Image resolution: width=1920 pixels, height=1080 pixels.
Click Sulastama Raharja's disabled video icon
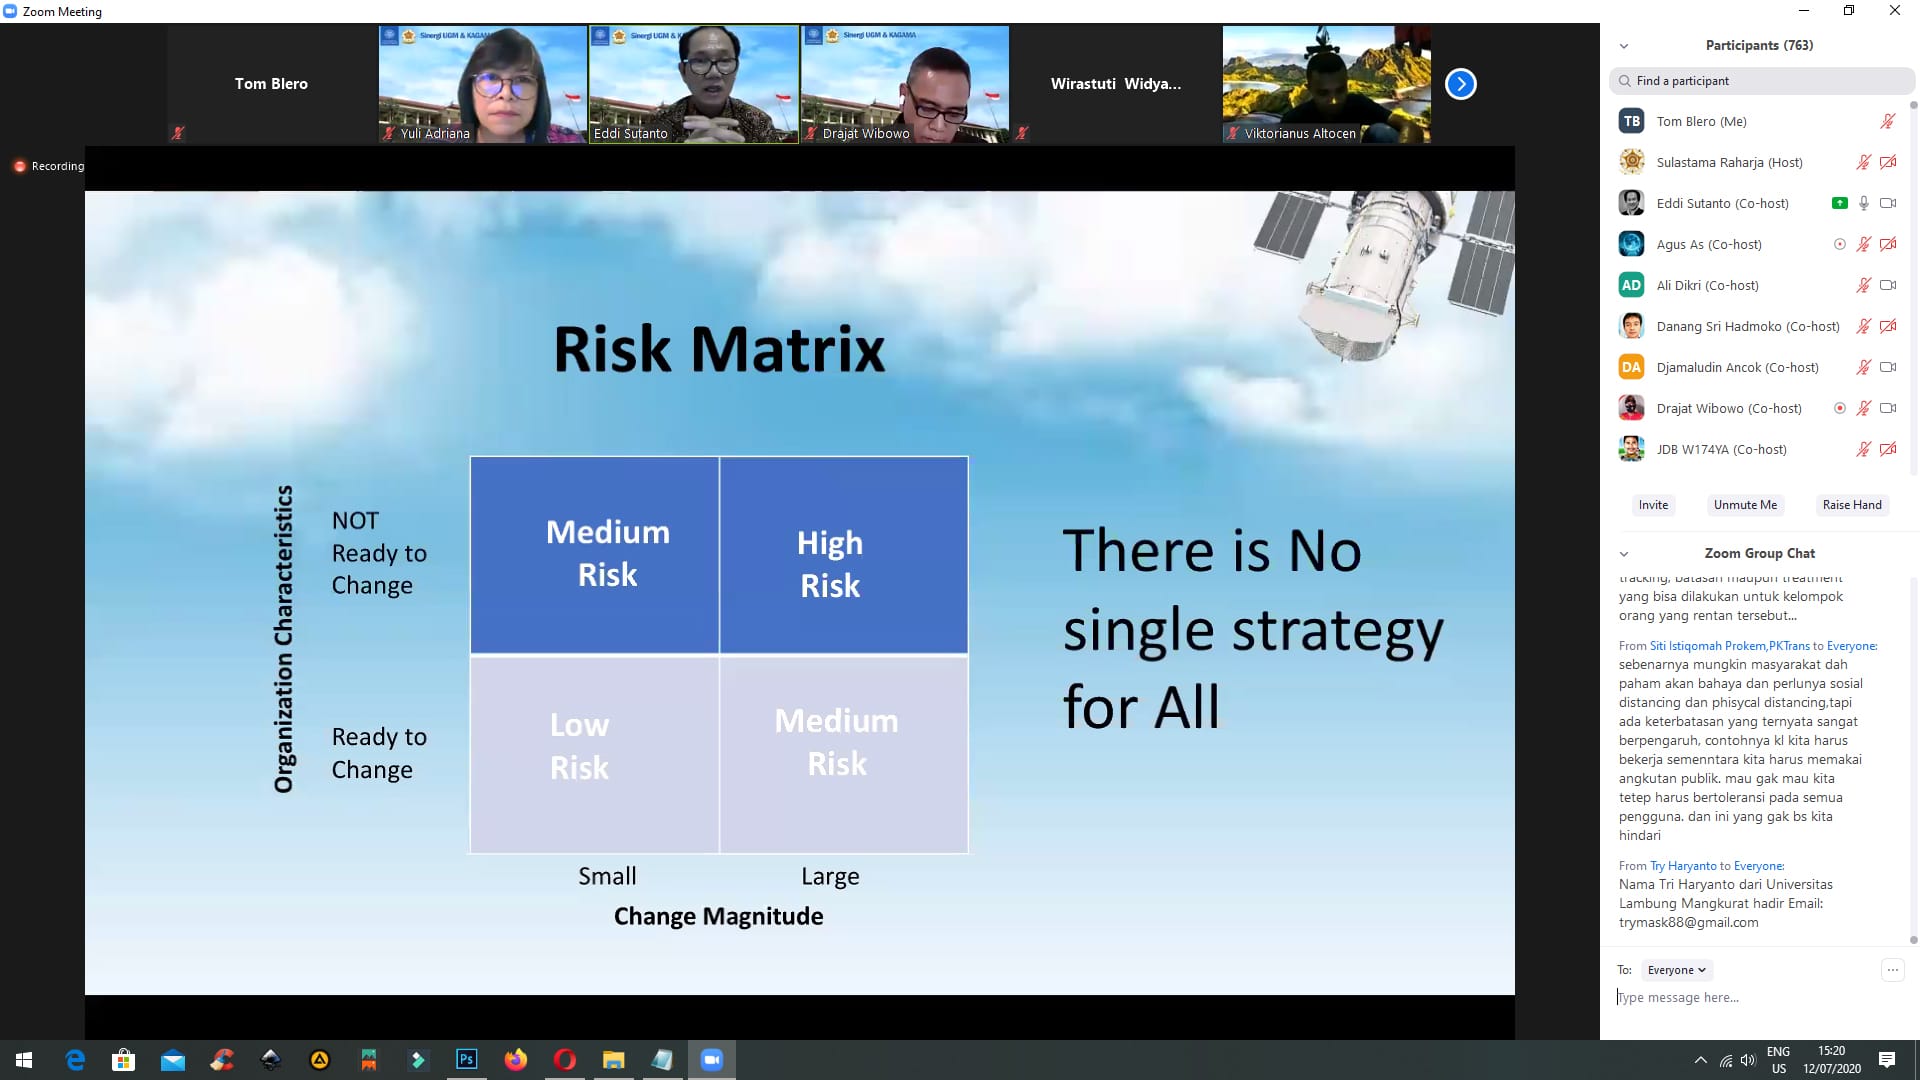click(x=1887, y=162)
